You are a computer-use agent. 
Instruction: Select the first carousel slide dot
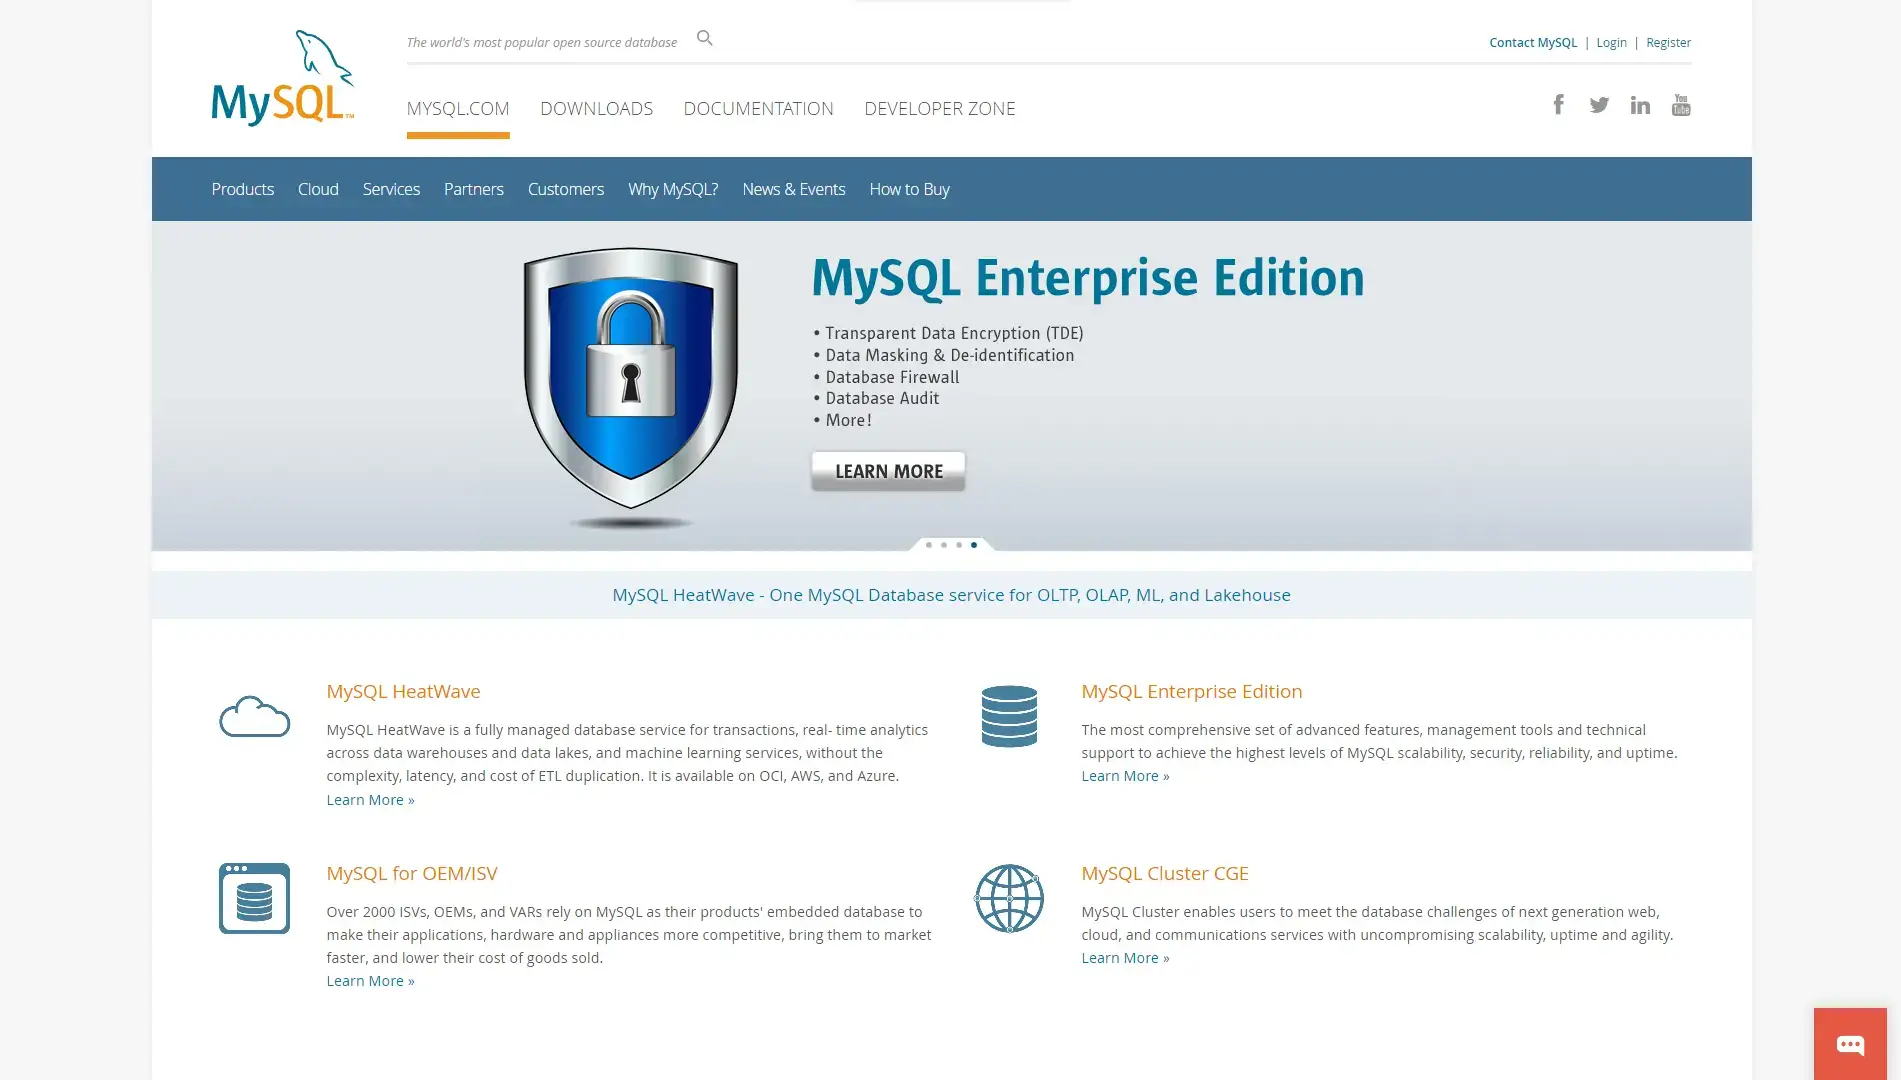(929, 545)
